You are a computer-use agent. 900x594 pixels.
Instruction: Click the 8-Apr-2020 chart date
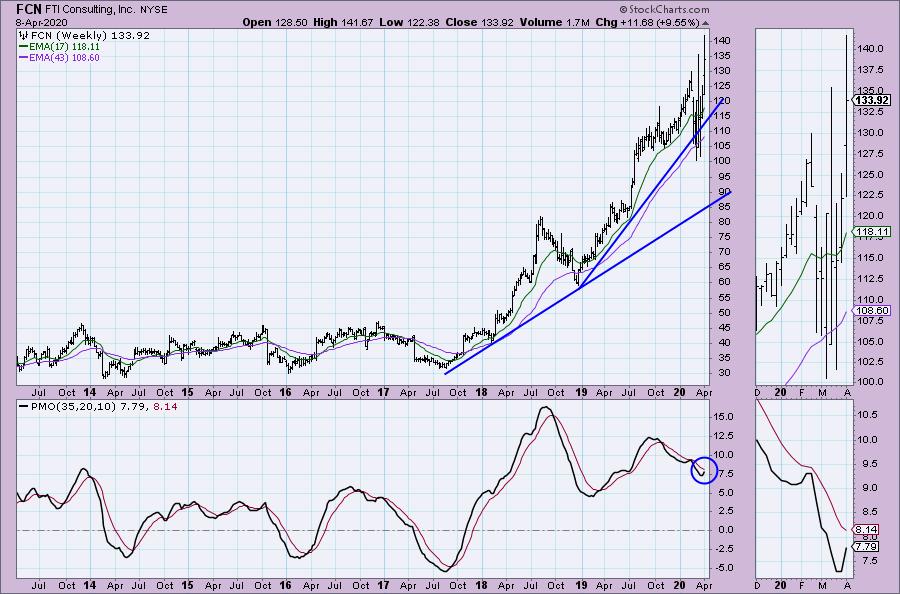pos(41,23)
